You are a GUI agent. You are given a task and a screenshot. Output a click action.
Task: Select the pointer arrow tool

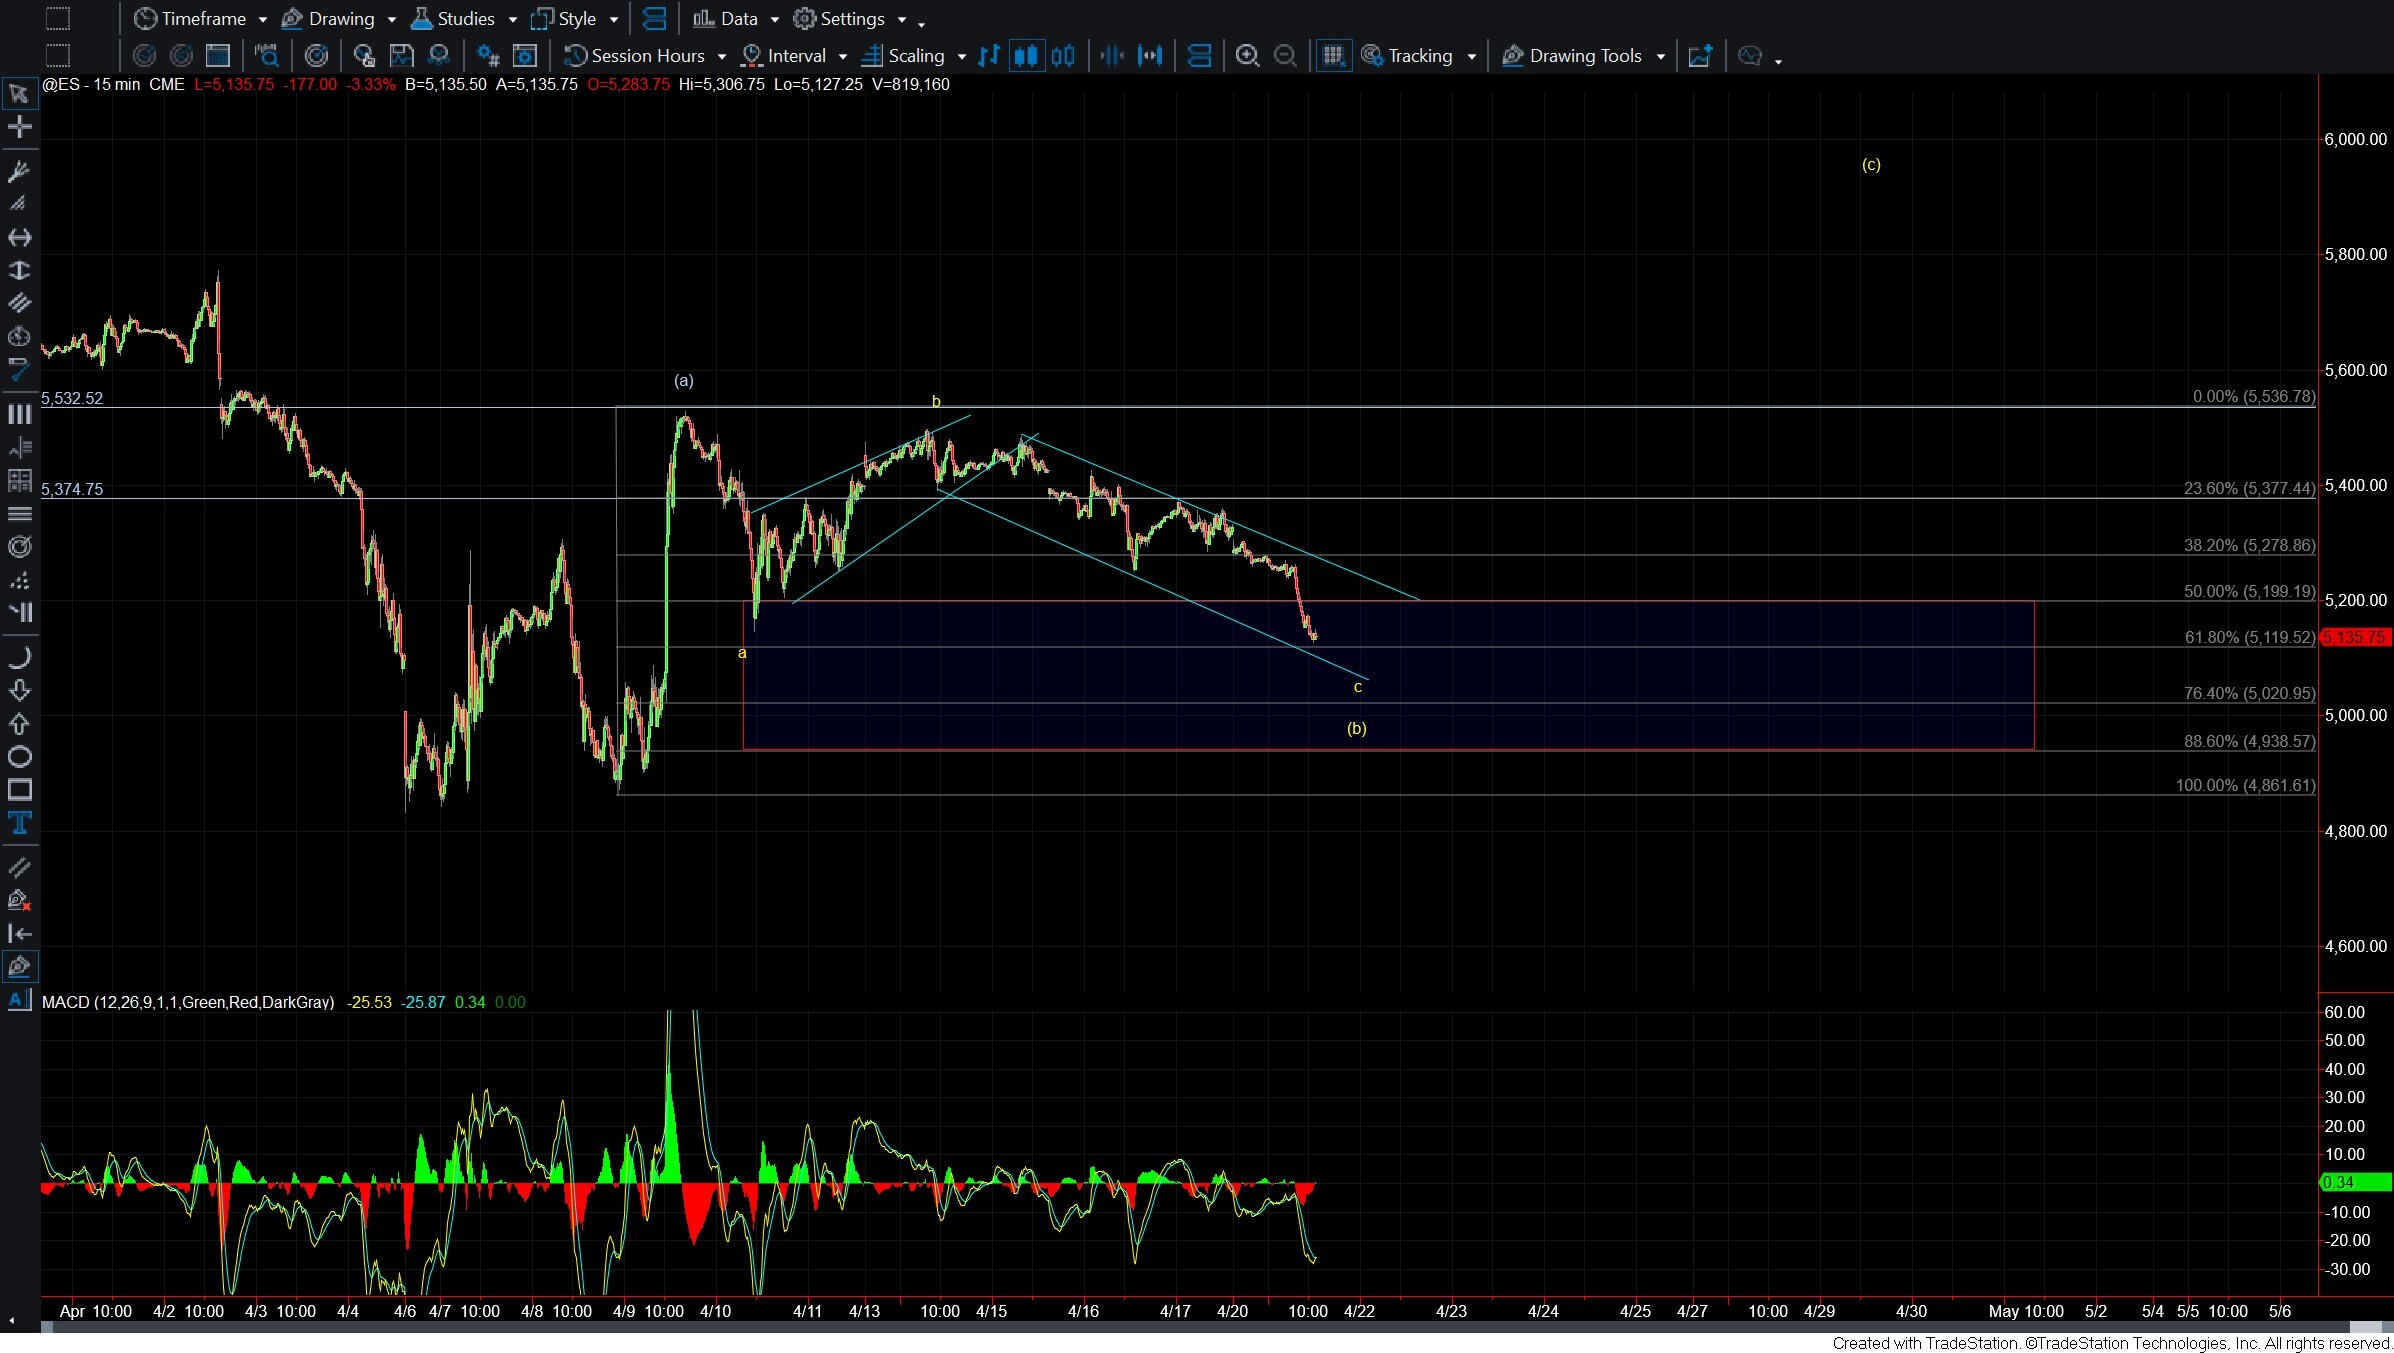pyautogui.click(x=19, y=94)
